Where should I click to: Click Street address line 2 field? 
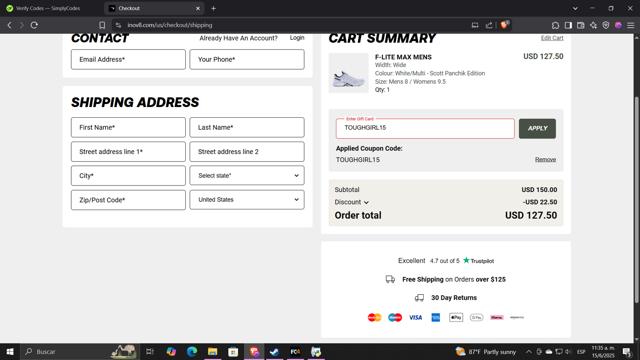(247, 151)
